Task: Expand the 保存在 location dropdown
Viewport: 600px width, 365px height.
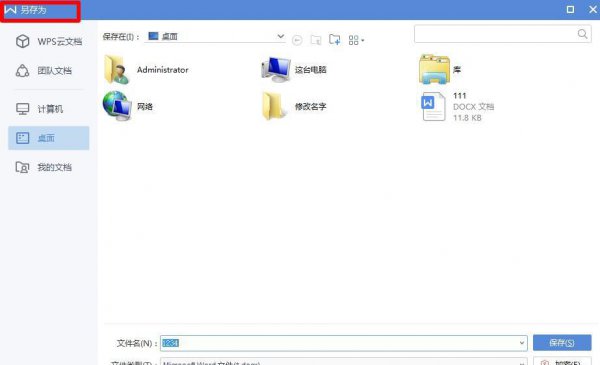Action: point(280,36)
